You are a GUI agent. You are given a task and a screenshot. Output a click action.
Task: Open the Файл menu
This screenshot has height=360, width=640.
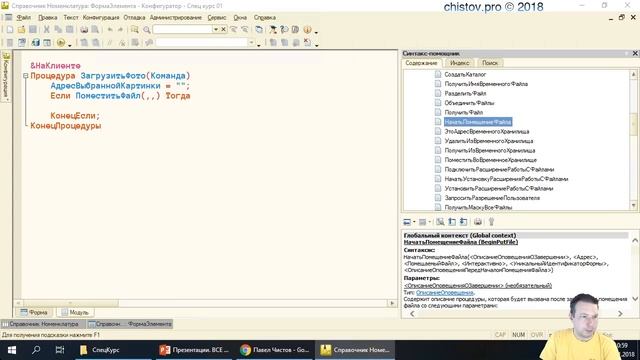click(24, 18)
